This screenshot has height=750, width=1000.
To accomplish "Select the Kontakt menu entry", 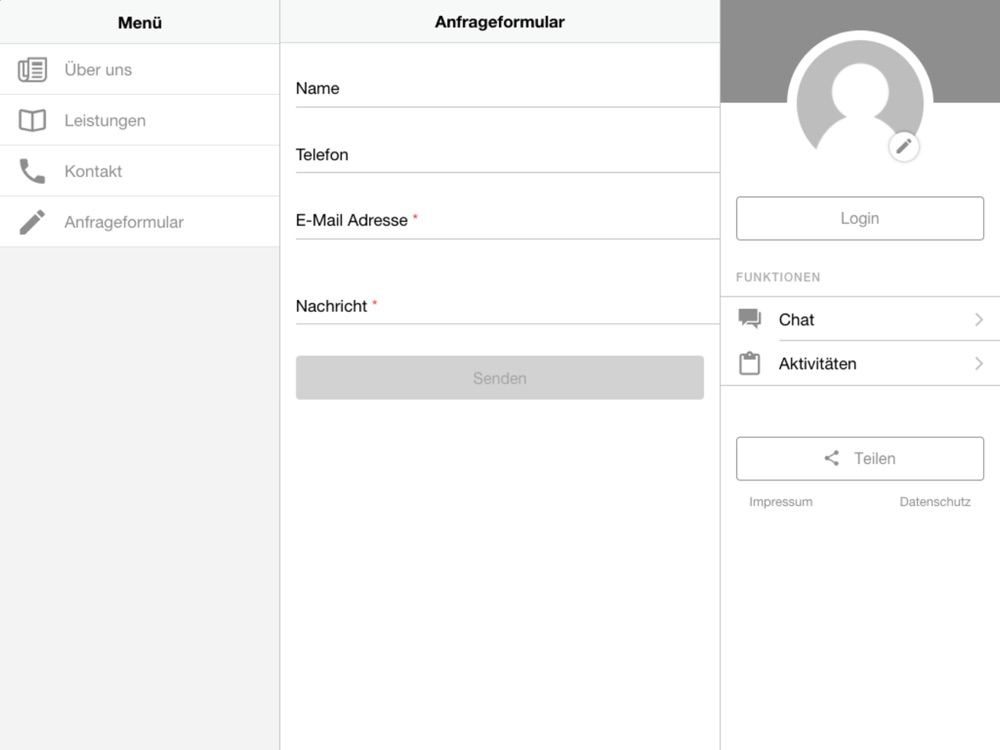I will pyautogui.click(x=140, y=171).
